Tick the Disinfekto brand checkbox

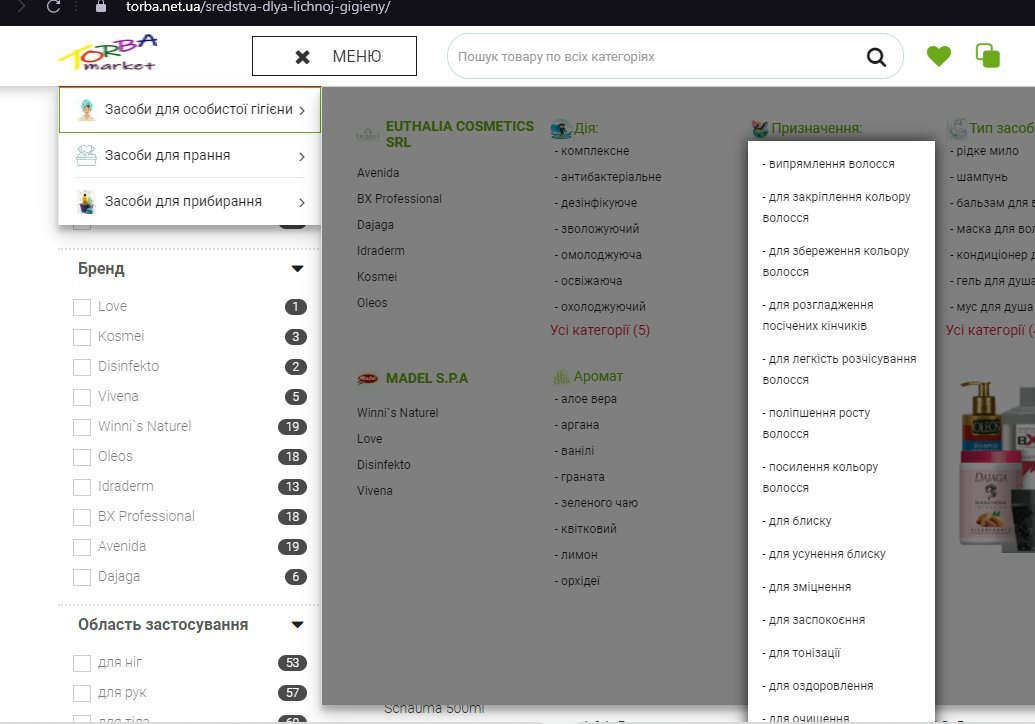[82, 367]
